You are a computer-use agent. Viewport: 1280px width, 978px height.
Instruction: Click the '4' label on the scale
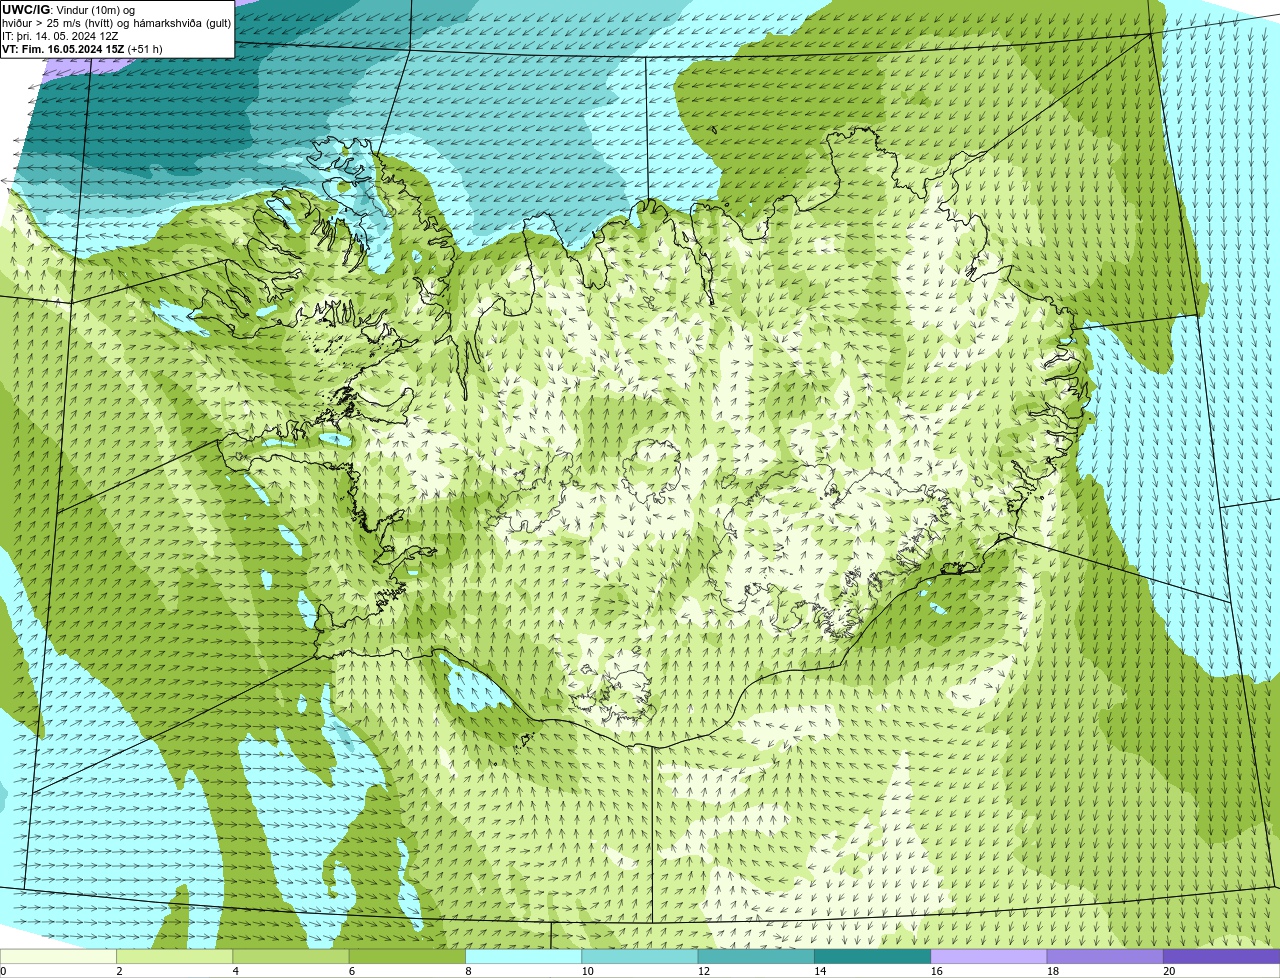coord(235,971)
